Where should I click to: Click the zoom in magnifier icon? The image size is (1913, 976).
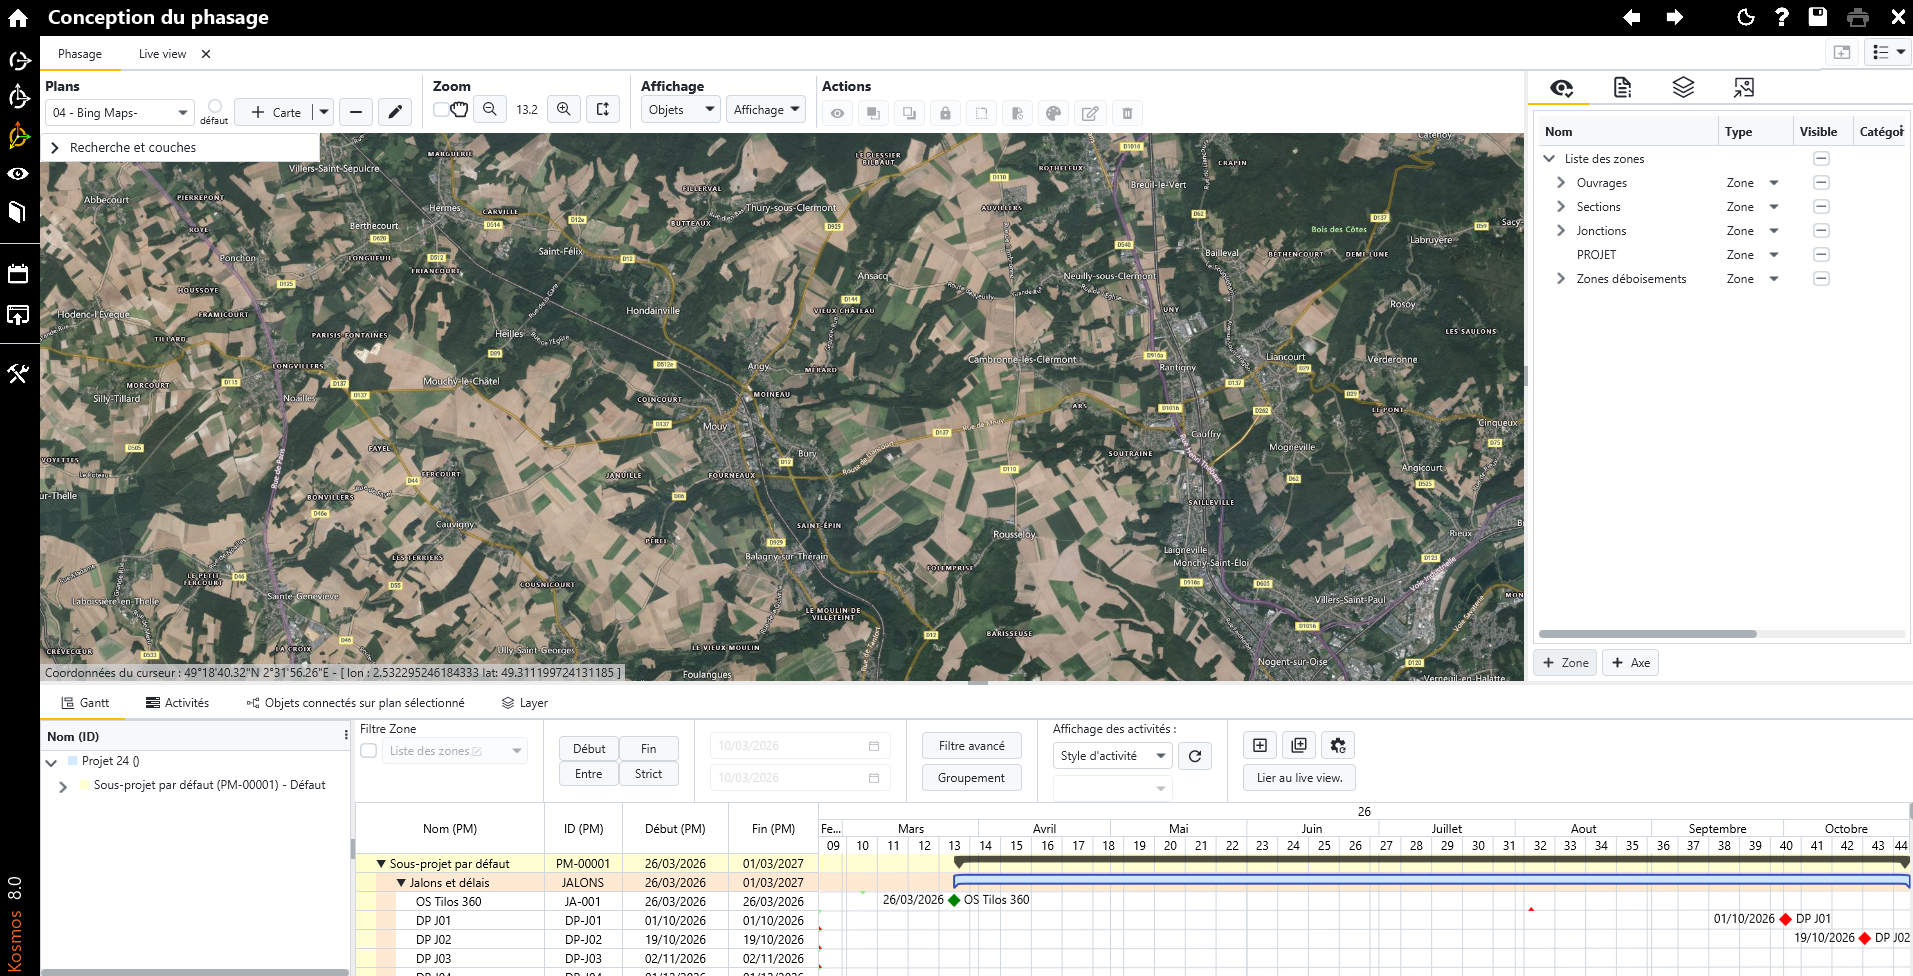coord(564,110)
